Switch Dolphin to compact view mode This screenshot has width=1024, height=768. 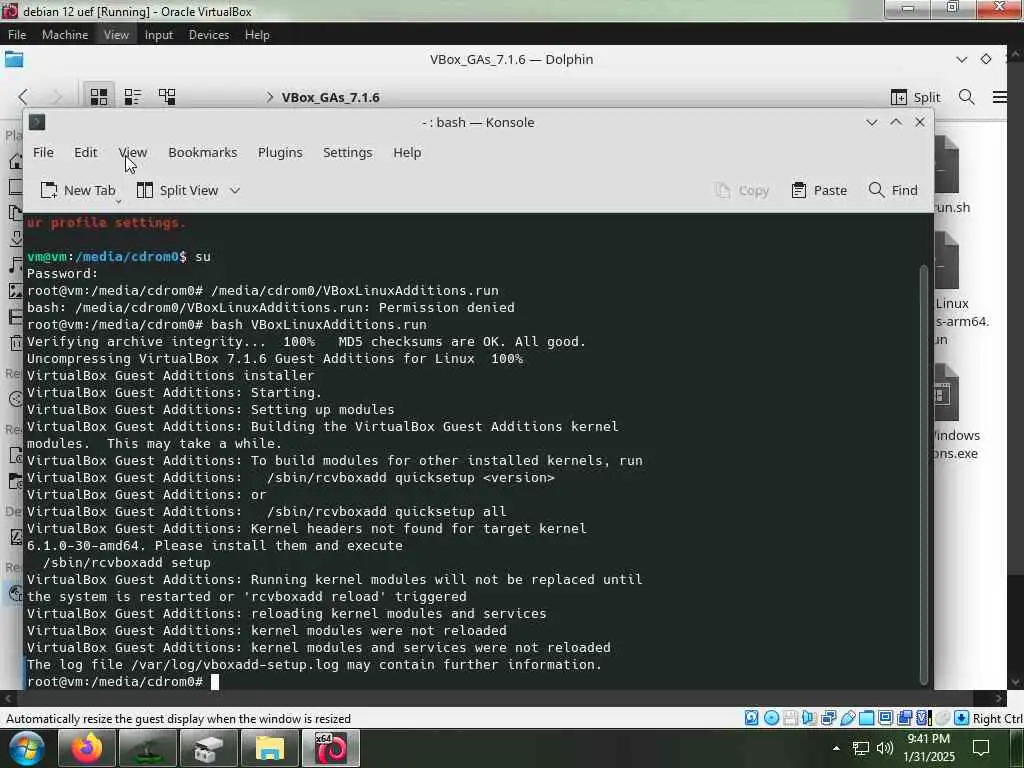[133, 97]
